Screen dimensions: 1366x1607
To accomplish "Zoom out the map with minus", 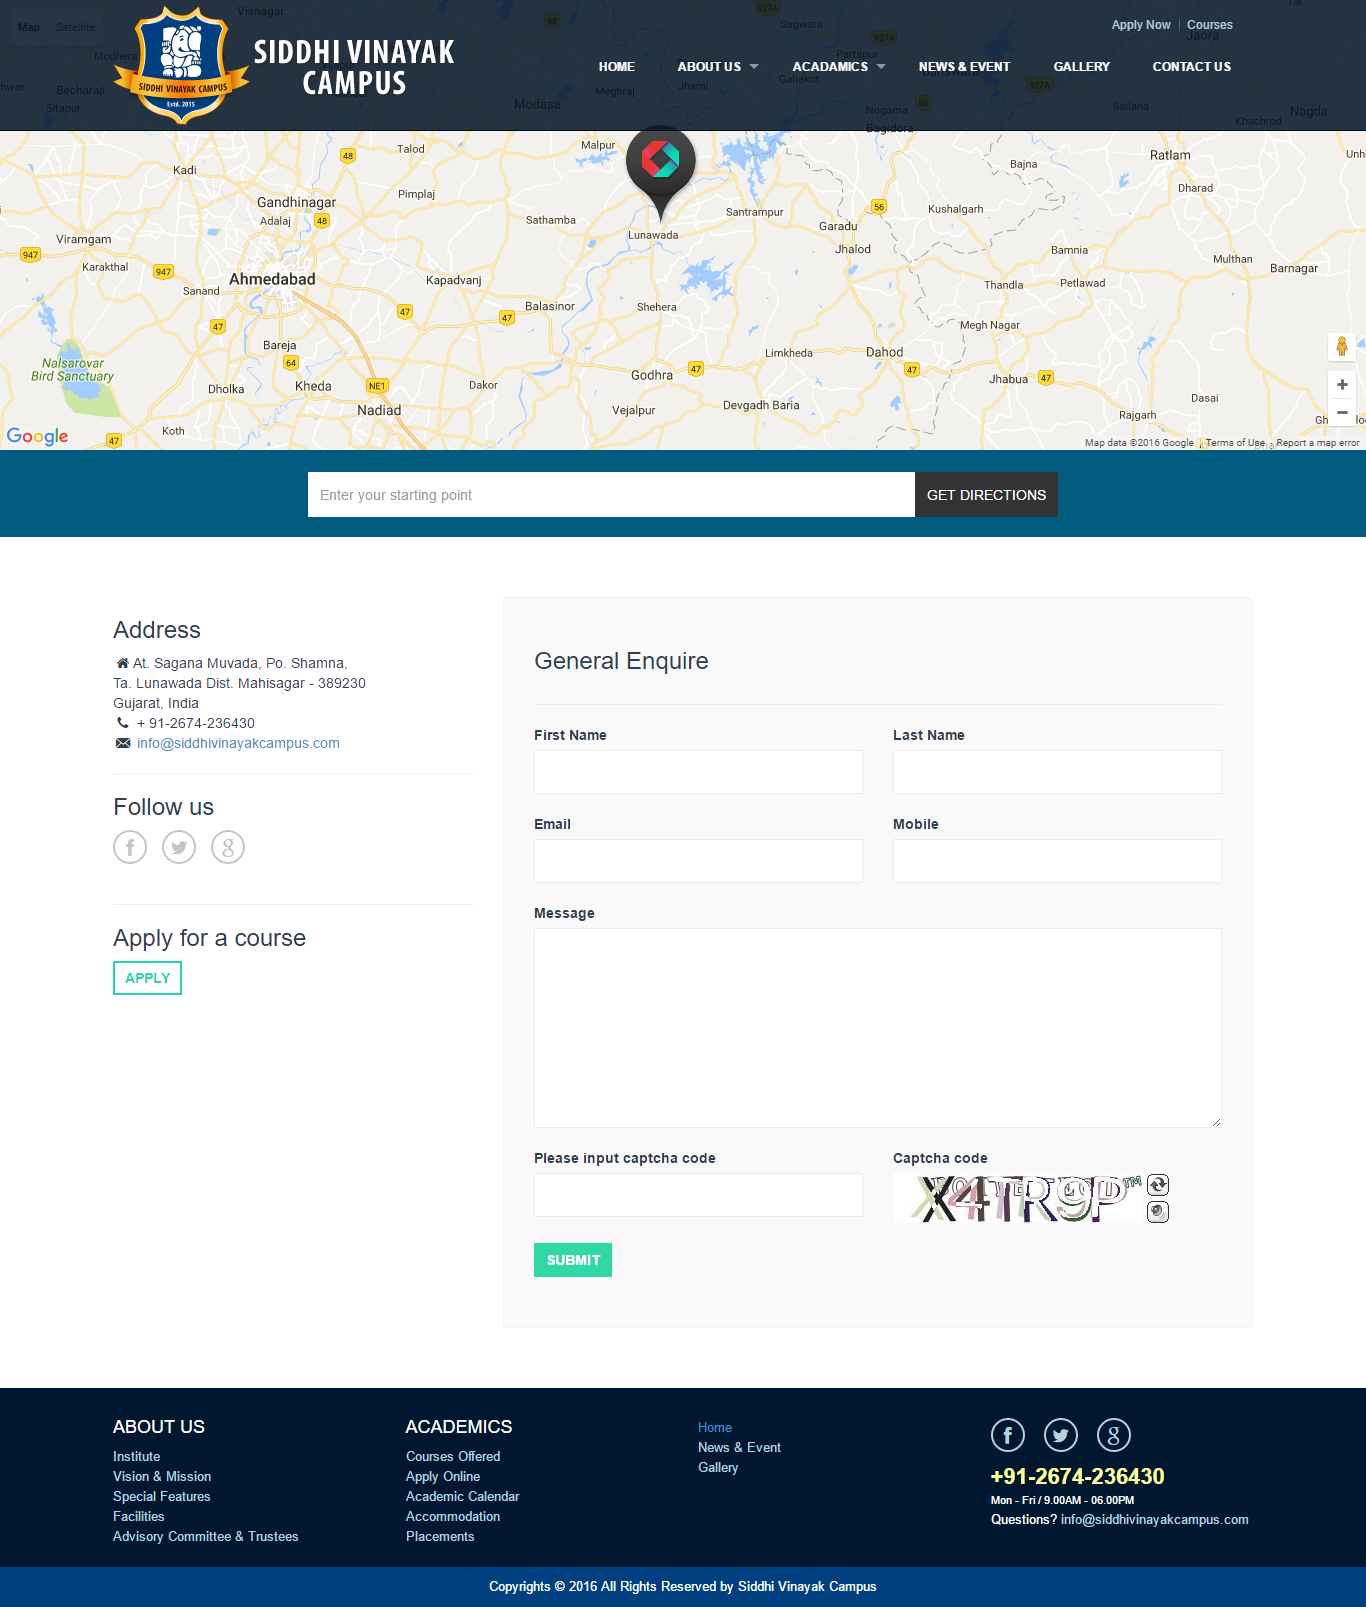I will 1342,412.
